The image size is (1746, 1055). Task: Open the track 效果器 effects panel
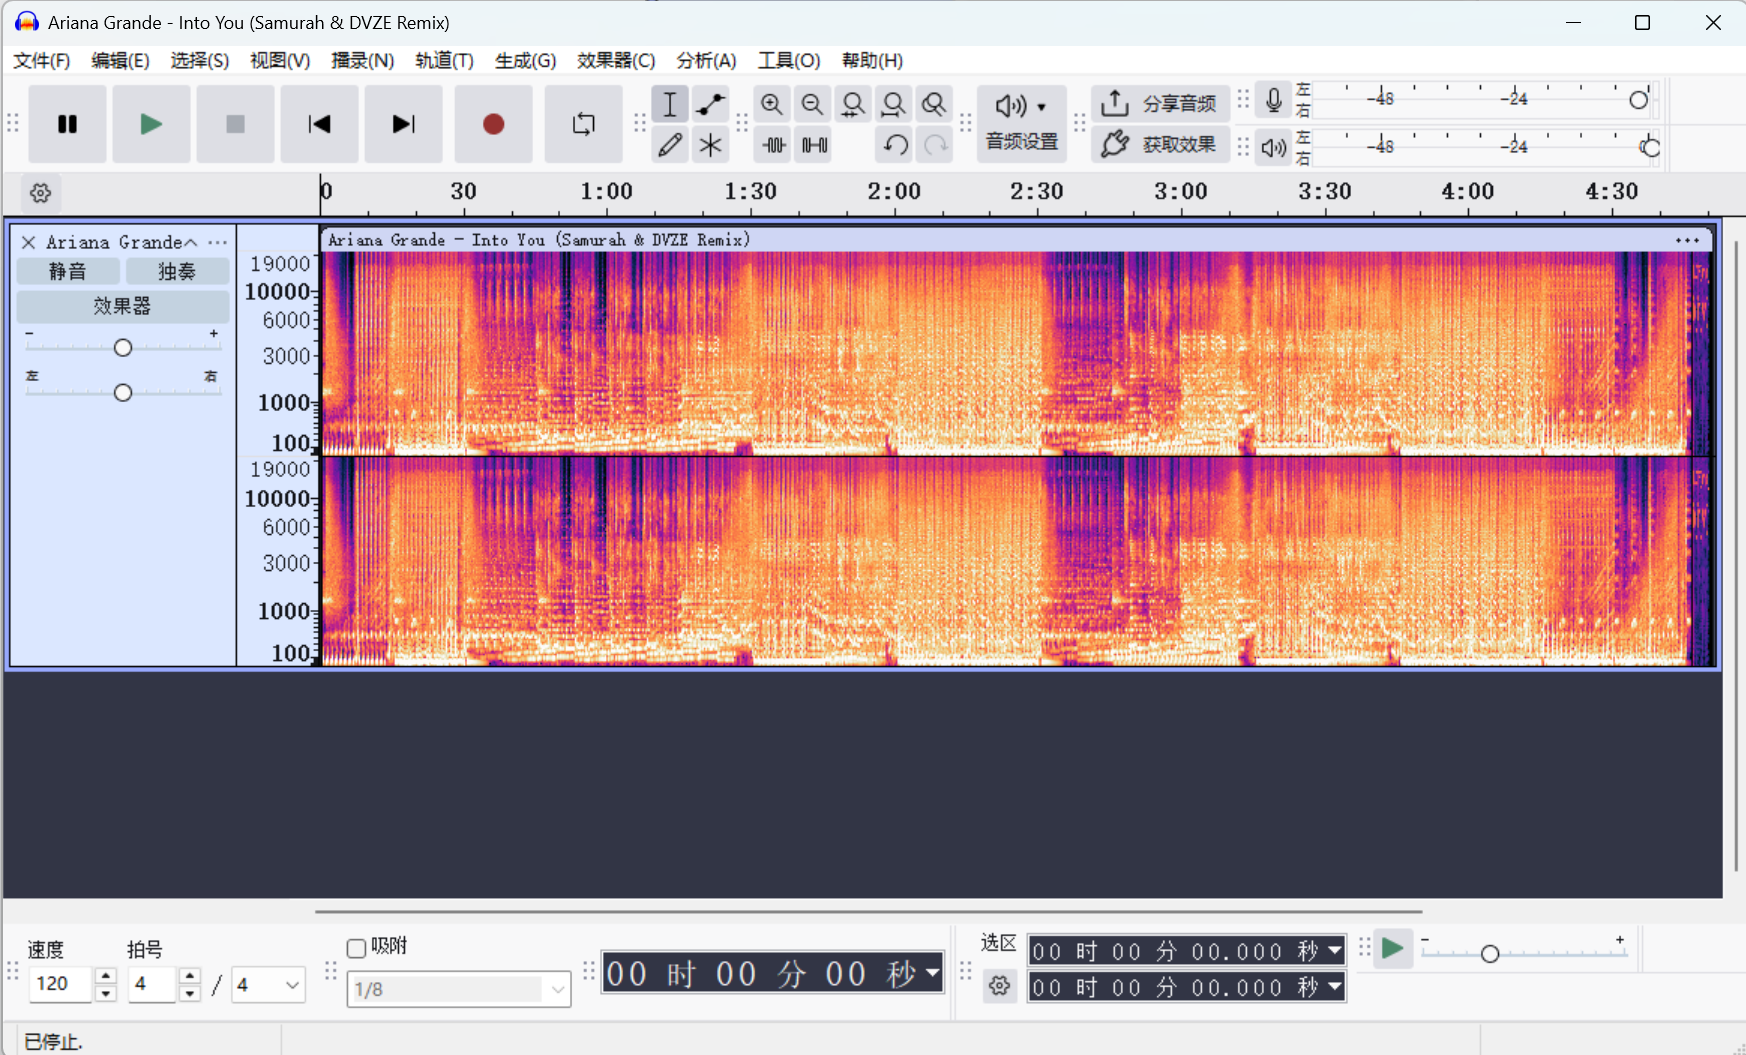coord(122,306)
